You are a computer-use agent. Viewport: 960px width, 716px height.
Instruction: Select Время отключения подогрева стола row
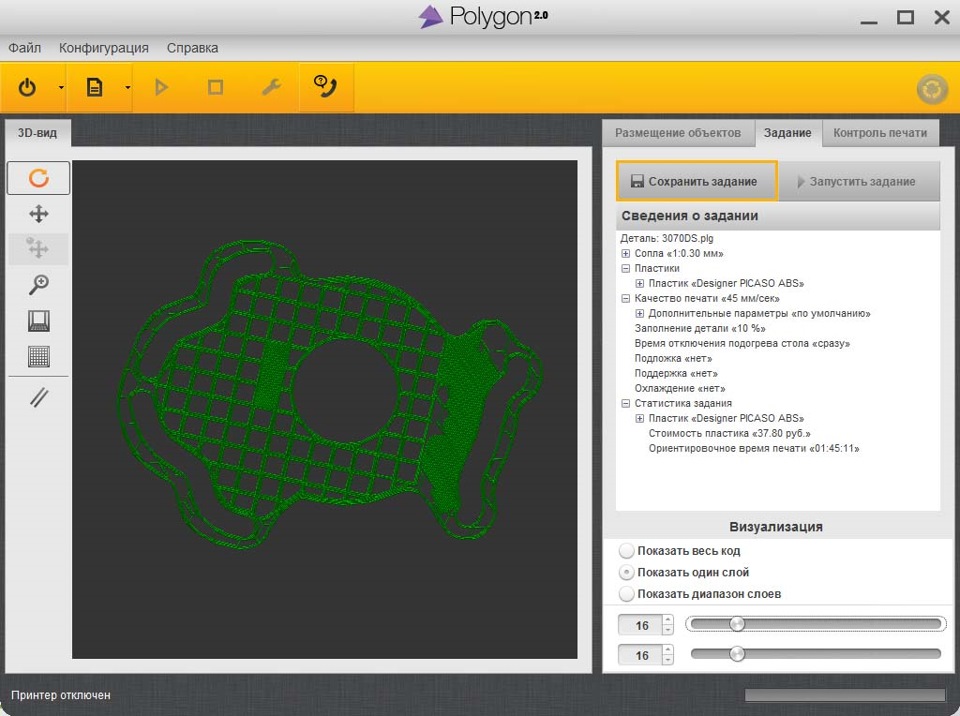[x=742, y=343]
